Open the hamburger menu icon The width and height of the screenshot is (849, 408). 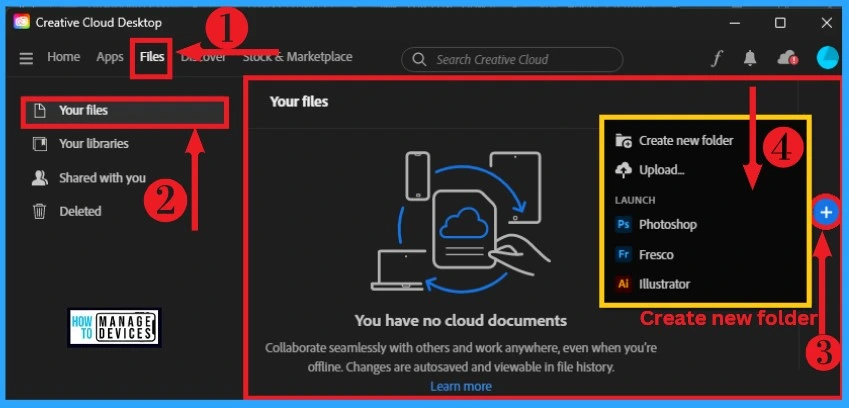click(26, 58)
